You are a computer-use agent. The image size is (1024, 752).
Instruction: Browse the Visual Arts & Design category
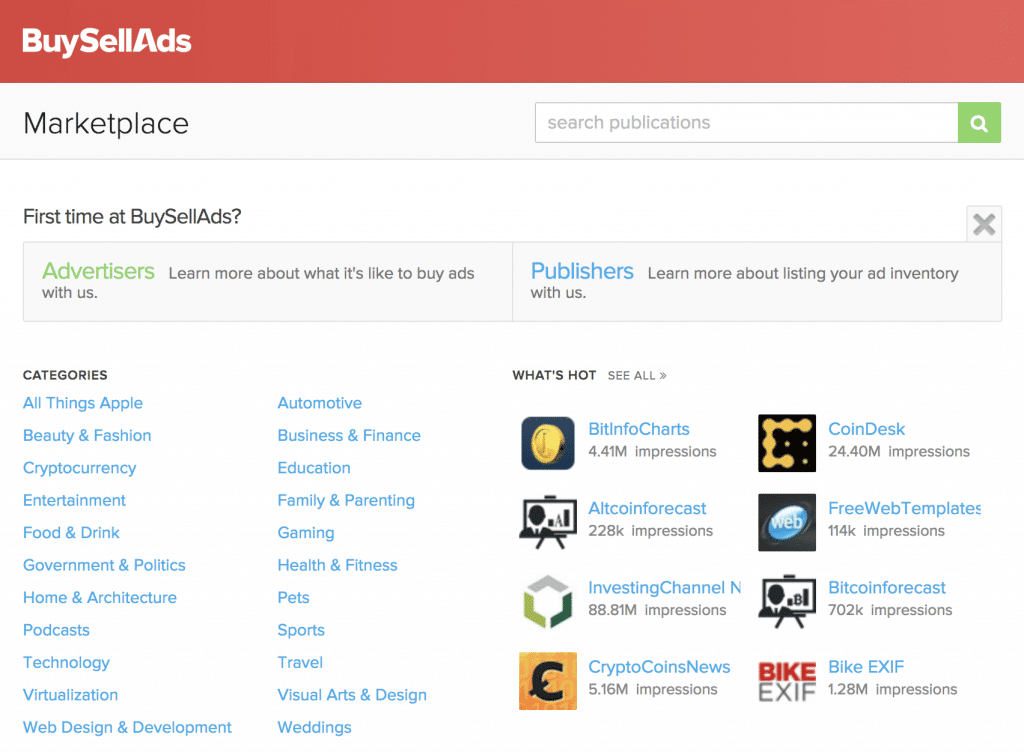click(352, 695)
